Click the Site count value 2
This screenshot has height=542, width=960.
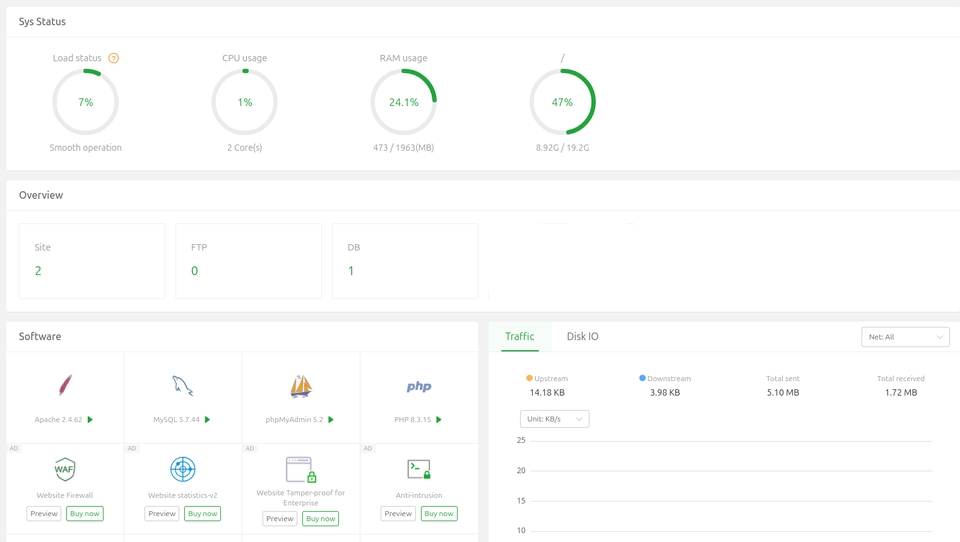pos(38,271)
